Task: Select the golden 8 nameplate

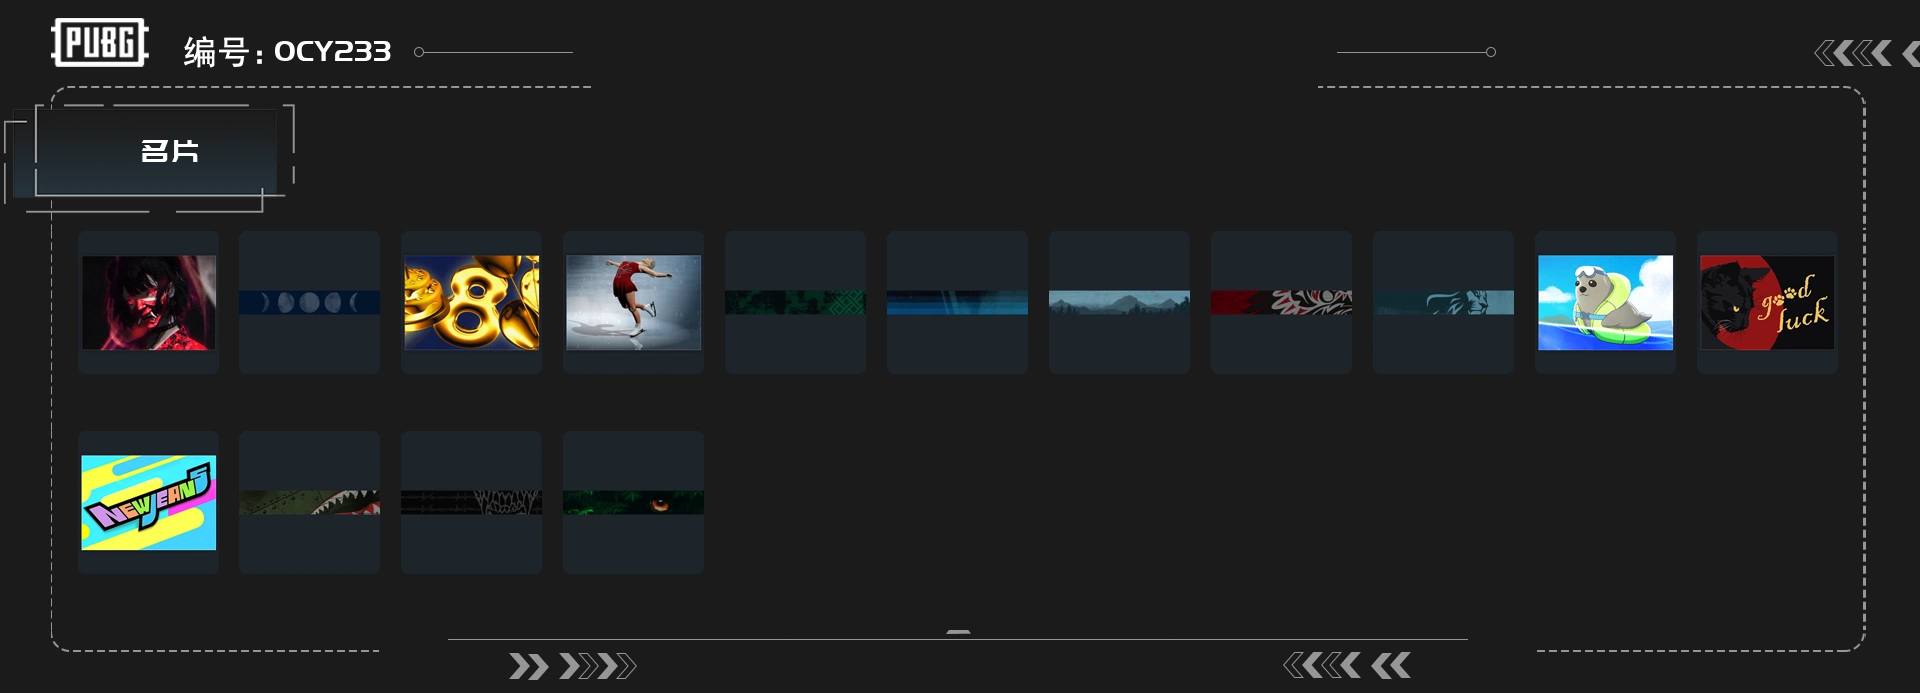Action: pos(471,302)
